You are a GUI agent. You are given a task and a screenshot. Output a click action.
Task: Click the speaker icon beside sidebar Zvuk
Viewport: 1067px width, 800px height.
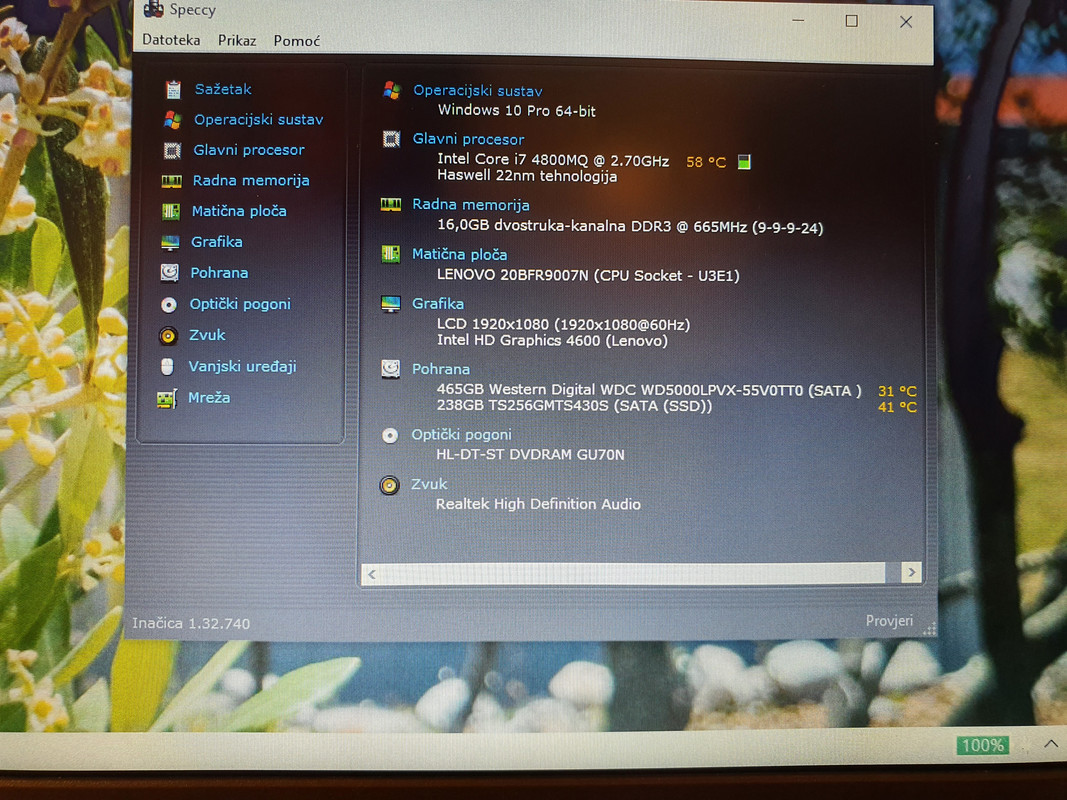168,335
